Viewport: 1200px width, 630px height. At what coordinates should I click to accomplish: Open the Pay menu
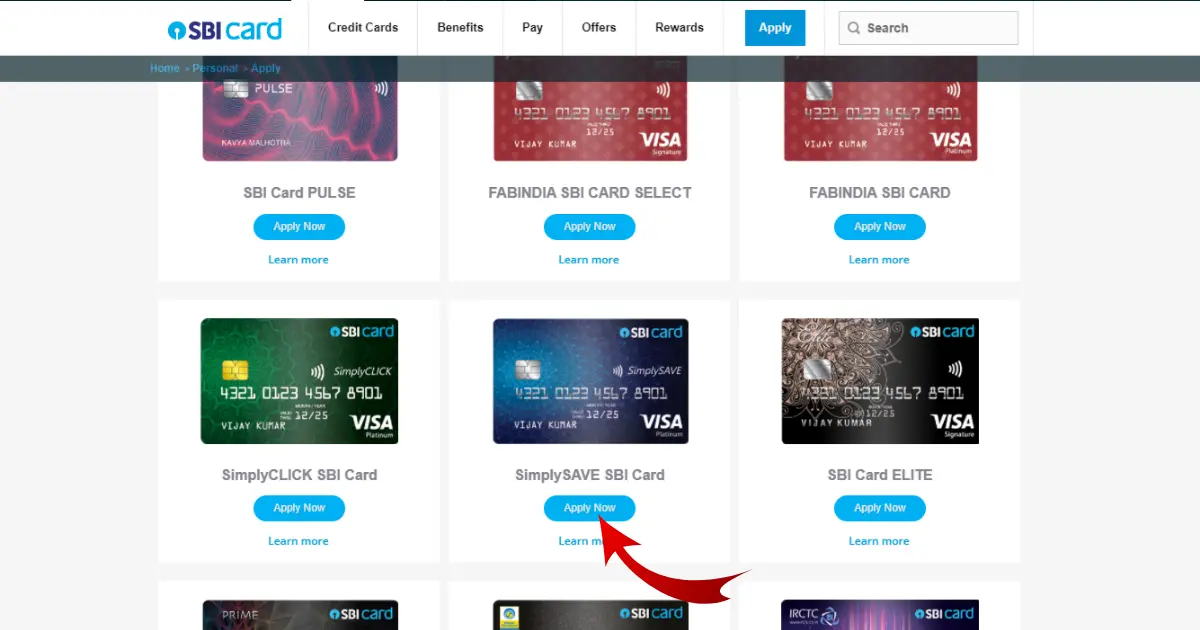(532, 28)
